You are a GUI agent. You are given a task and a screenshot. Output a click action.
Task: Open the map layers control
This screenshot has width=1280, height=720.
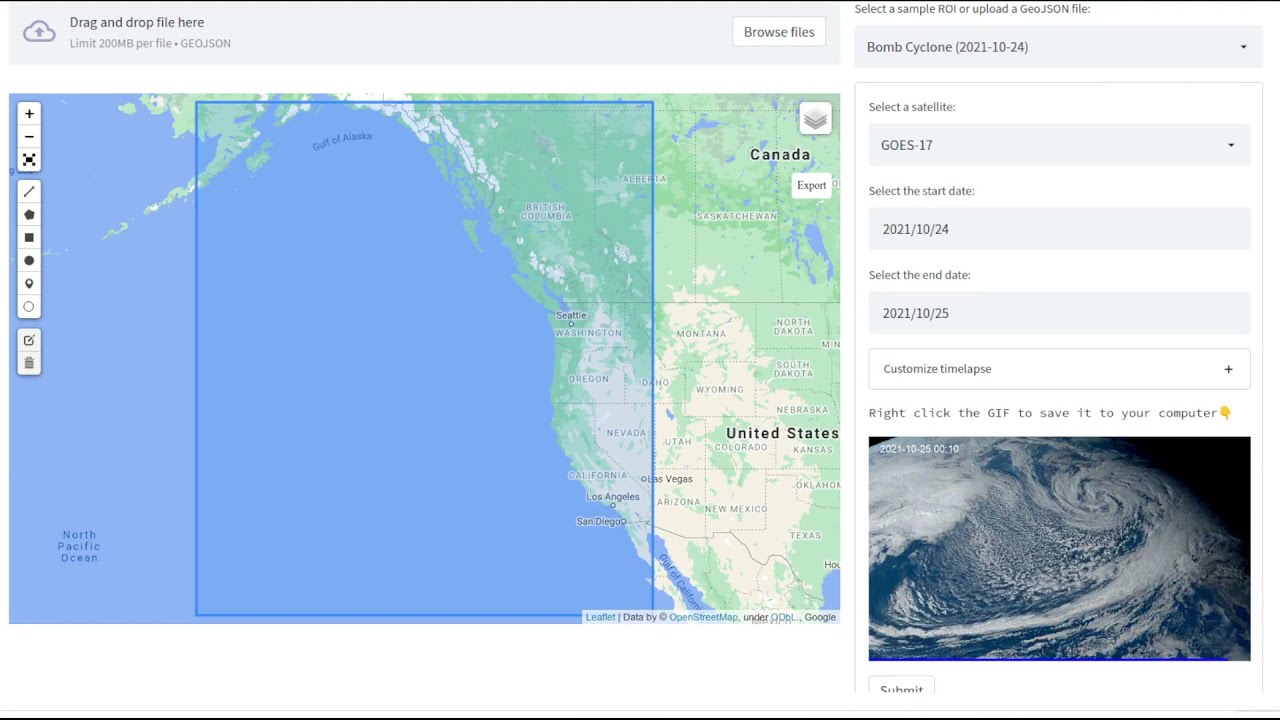(x=815, y=120)
